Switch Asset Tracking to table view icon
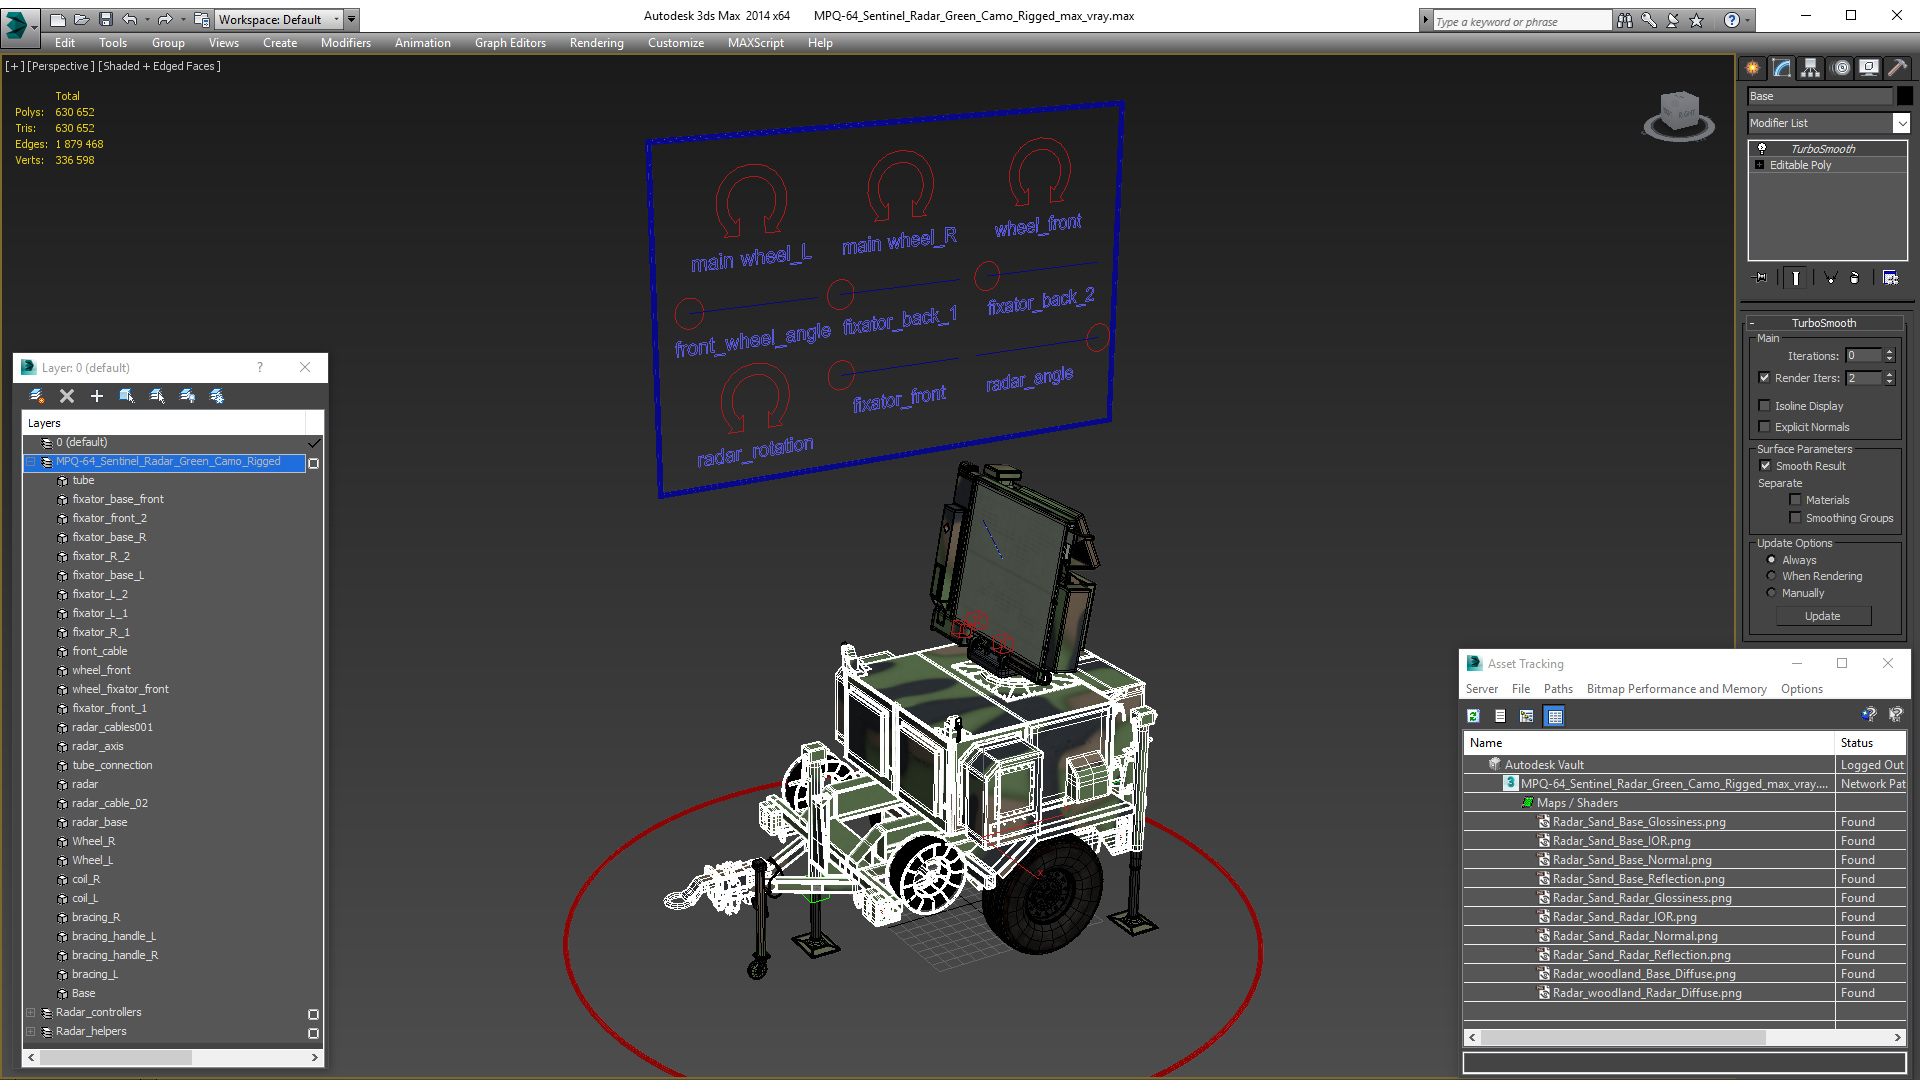Screen dimensions: 1920x1080 (1554, 716)
